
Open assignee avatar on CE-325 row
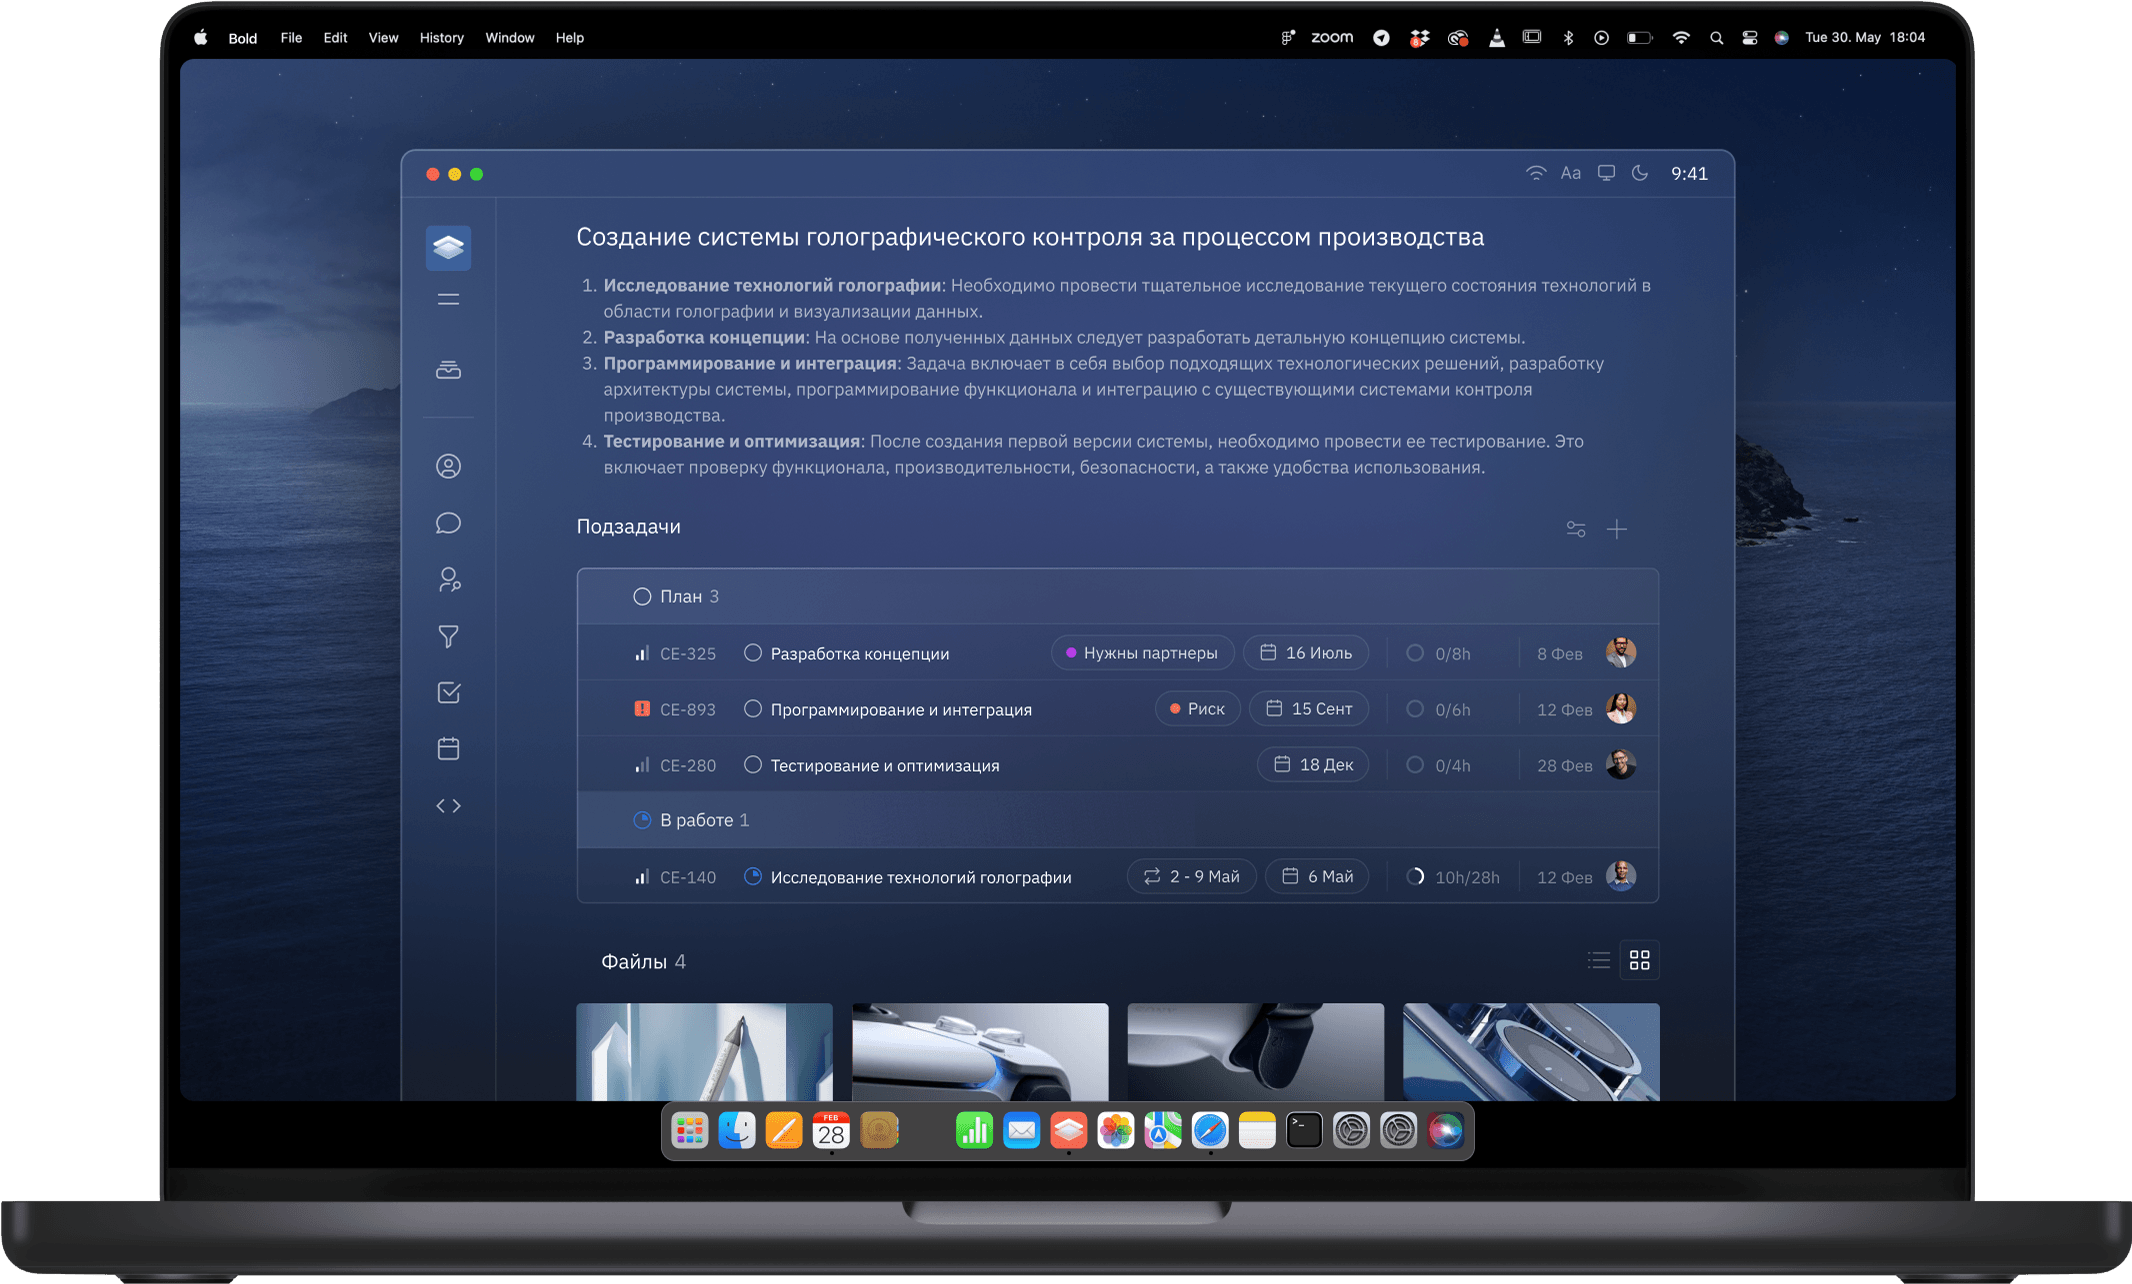[x=1621, y=652]
